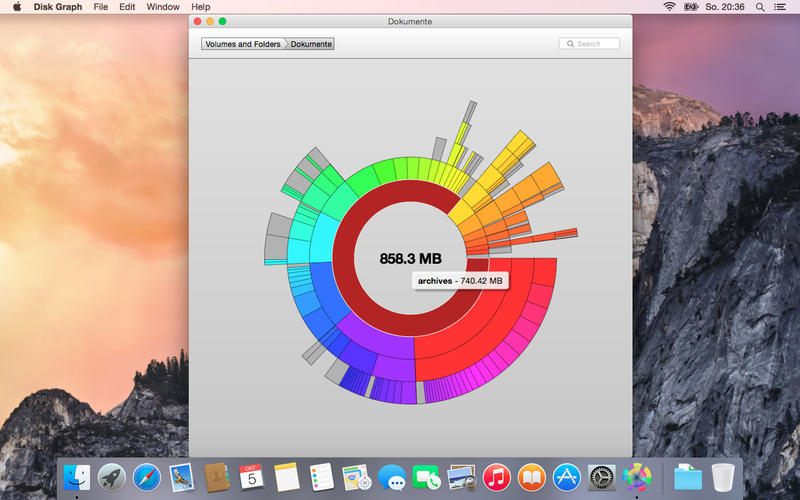Open the Wi-Fi status menu
Screen dimensions: 800x500
669,7
